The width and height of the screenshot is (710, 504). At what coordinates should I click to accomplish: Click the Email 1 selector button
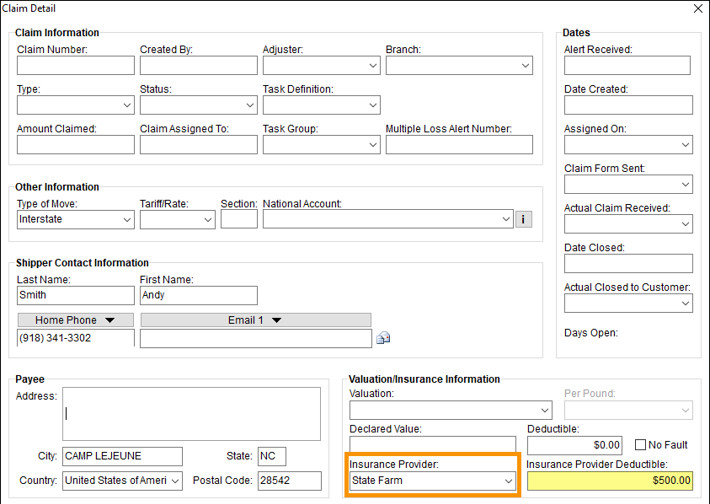point(255,320)
